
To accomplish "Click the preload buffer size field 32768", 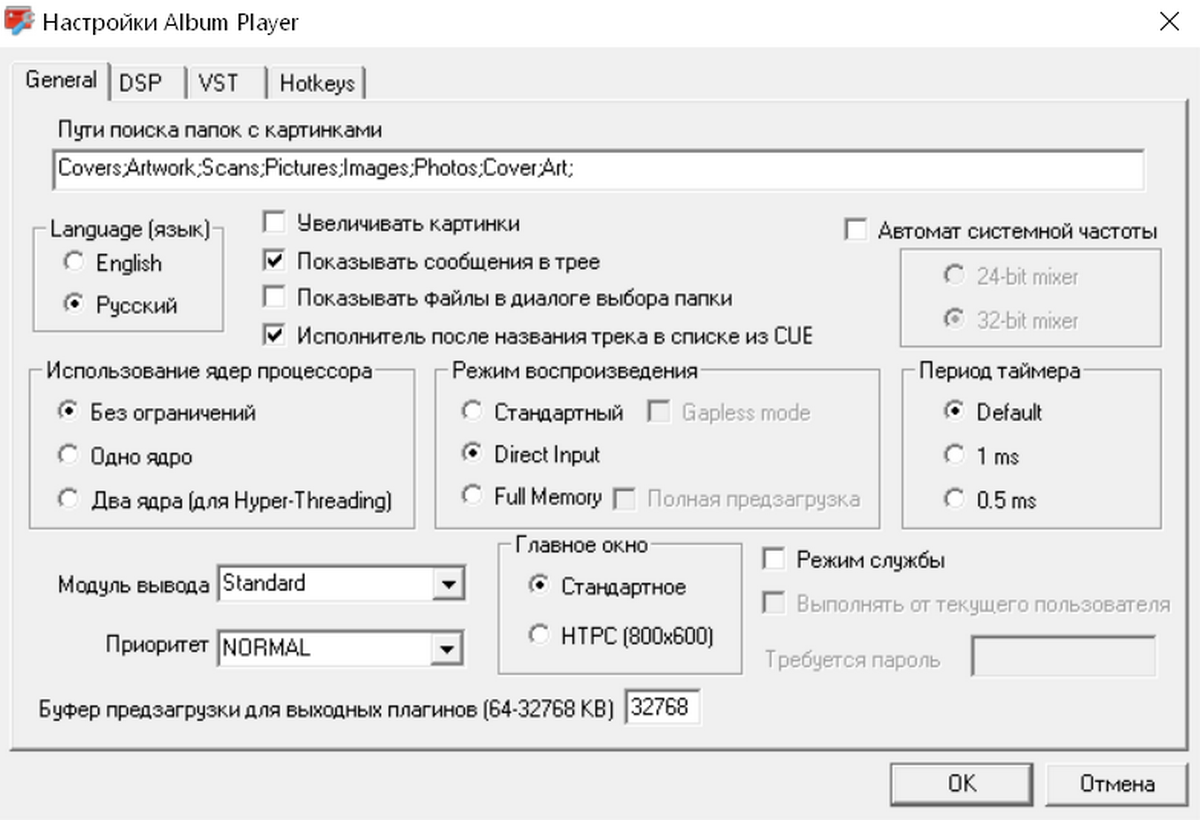I will (663, 708).
